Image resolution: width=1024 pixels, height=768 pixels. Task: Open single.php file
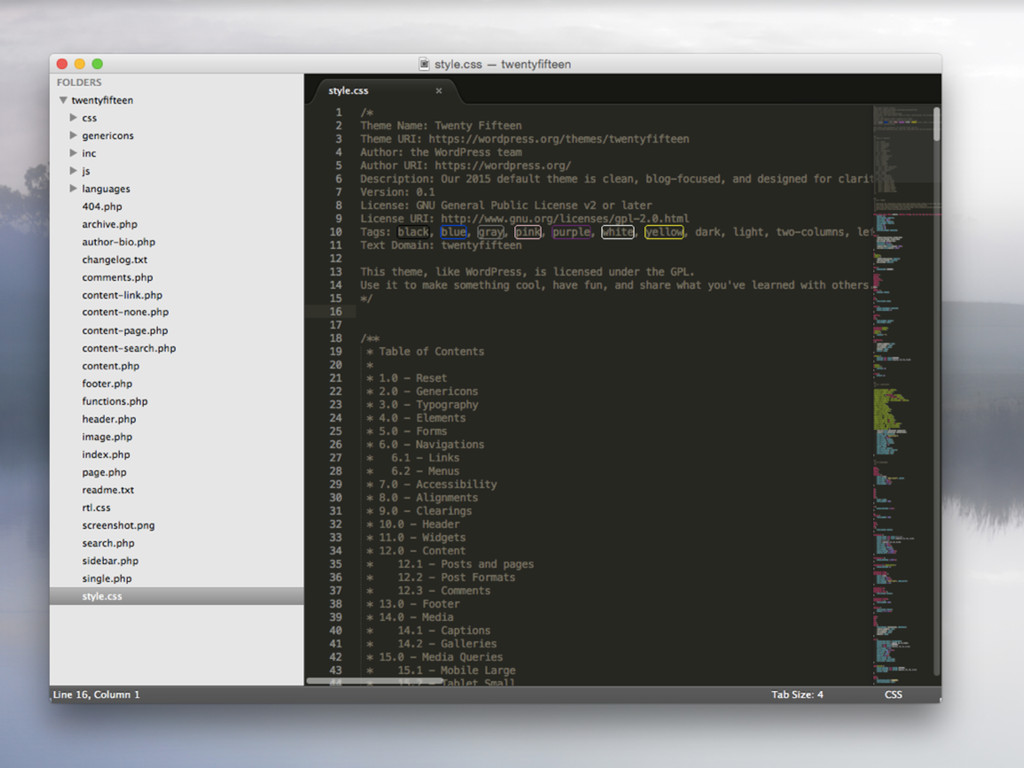pos(107,578)
